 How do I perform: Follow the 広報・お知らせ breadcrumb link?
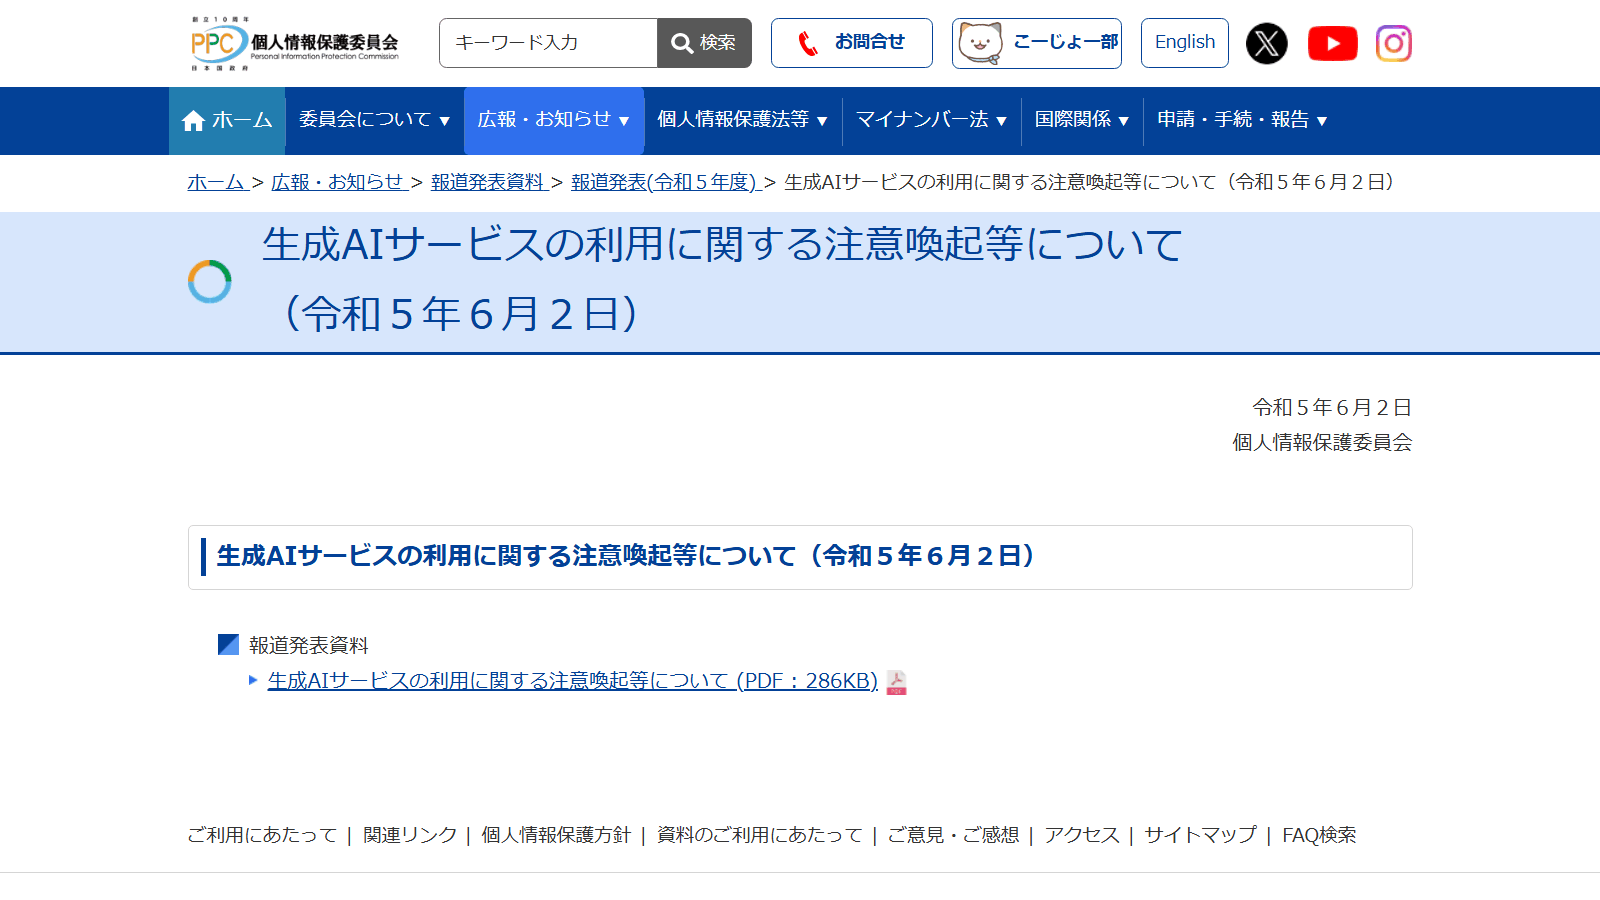click(338, 182)
